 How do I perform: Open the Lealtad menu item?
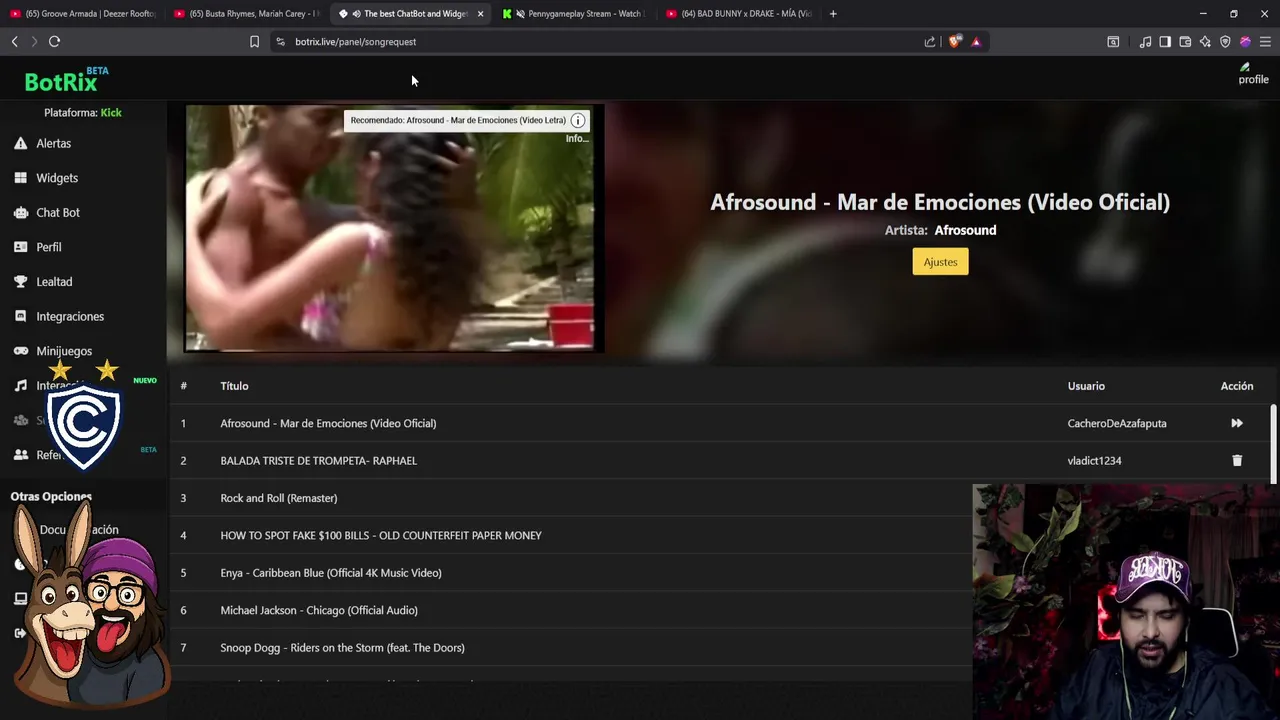(x=54, y=282)
